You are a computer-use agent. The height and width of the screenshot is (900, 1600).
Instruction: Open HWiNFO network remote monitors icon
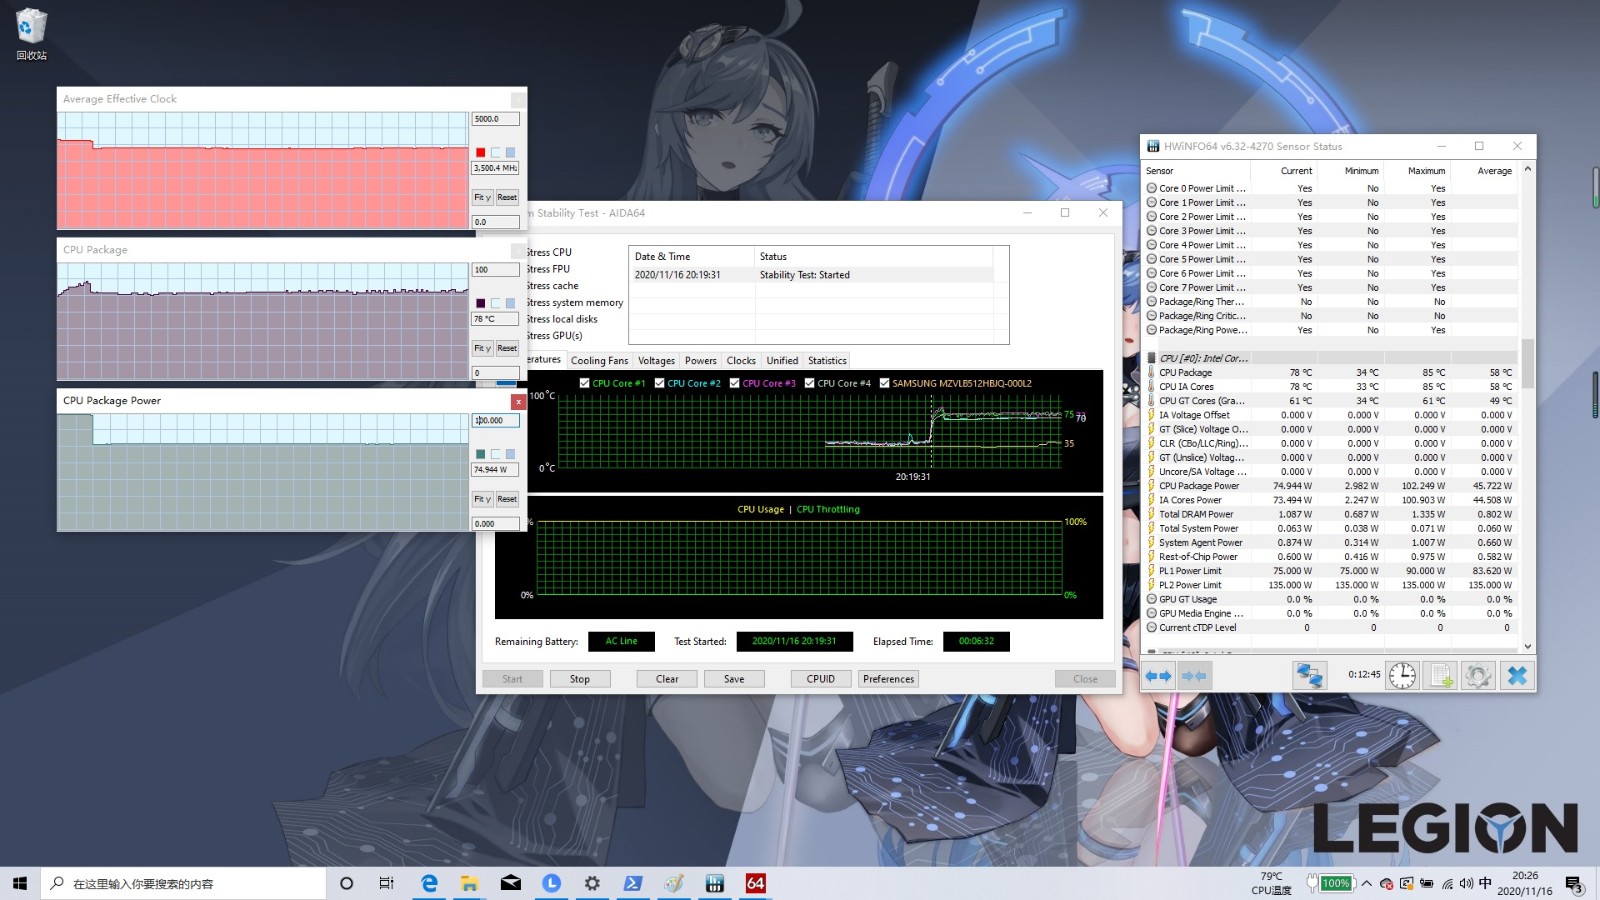pos(1308,676)
